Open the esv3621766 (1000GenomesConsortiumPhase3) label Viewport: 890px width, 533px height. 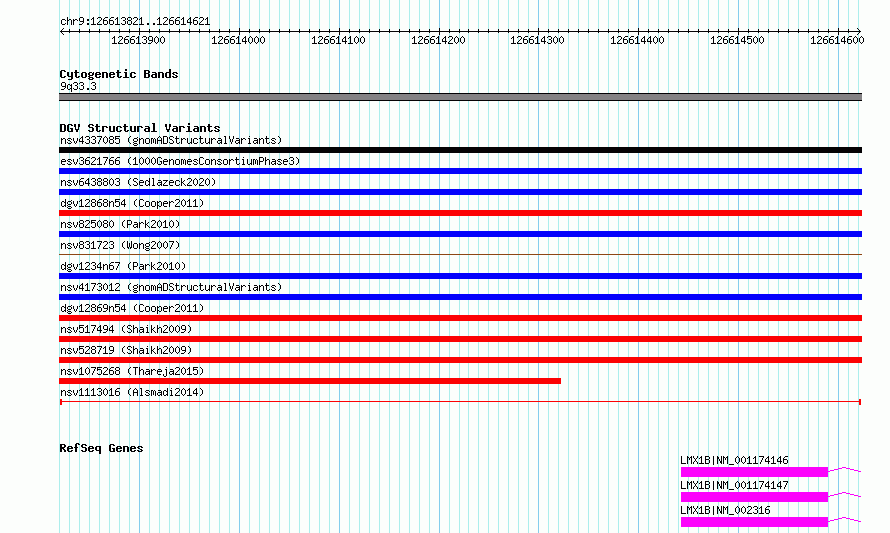click(x=180, y=161)
